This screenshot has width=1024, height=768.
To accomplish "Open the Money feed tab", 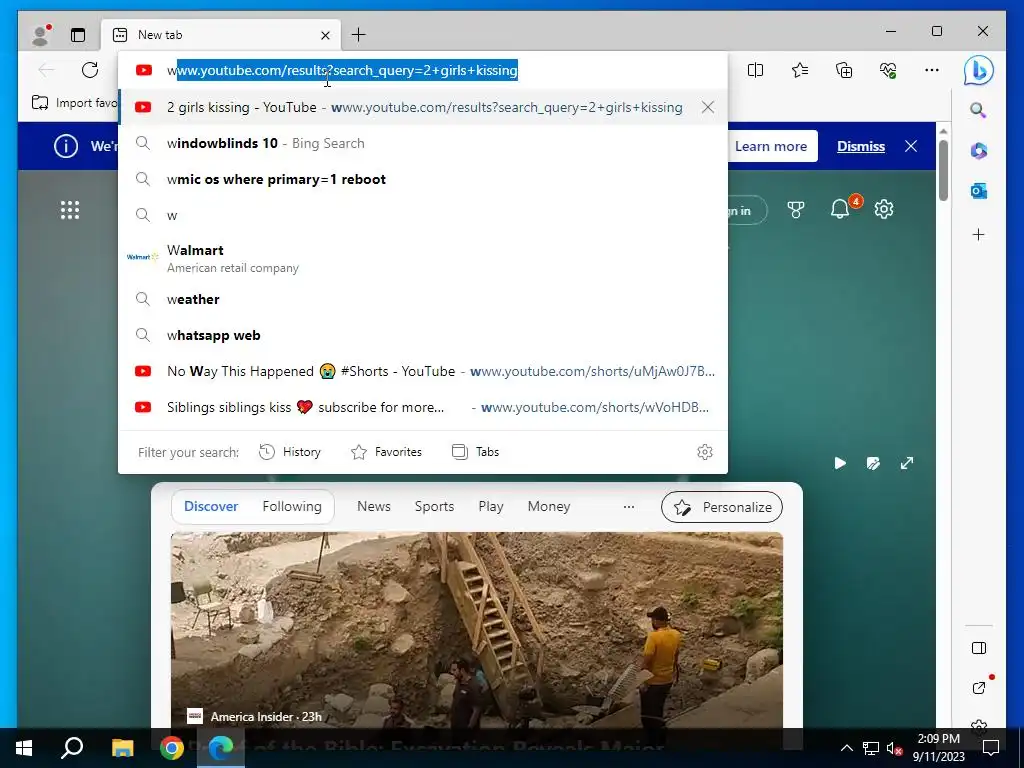I will 549,506.
